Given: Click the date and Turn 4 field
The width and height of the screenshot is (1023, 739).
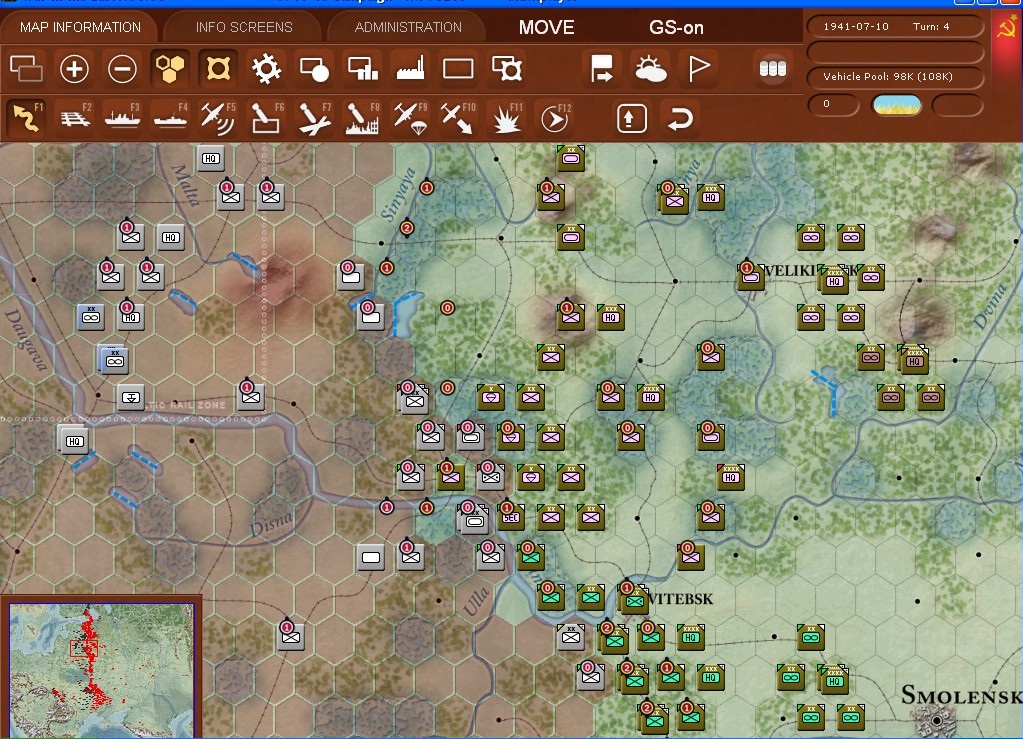Looking at the screenshot, I should click(x=894, y=27).
